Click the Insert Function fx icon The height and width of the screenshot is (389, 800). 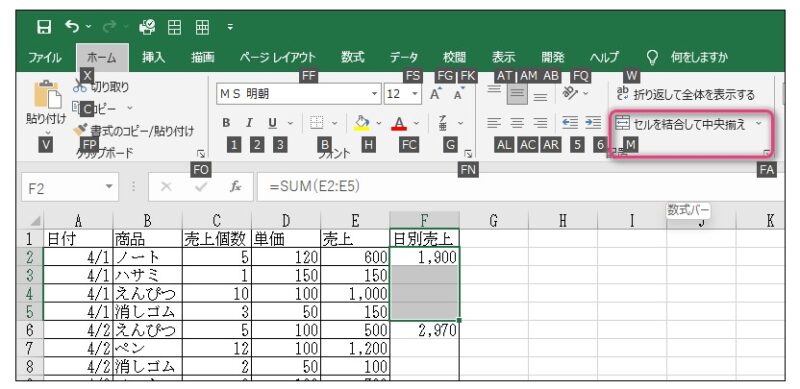tap(235, 187)
